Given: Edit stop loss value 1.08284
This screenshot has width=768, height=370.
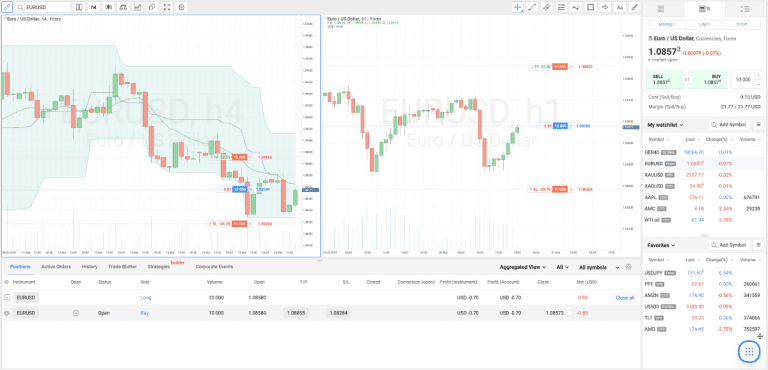Looking at the screenshot, I should [338, 313].
